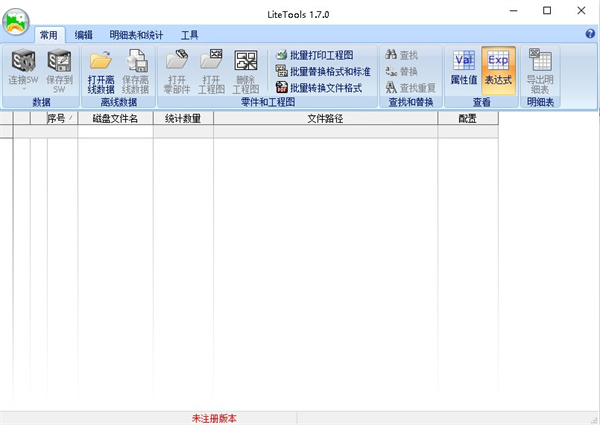Click the 磁盘文件名 column header

(x=116, y=118)
